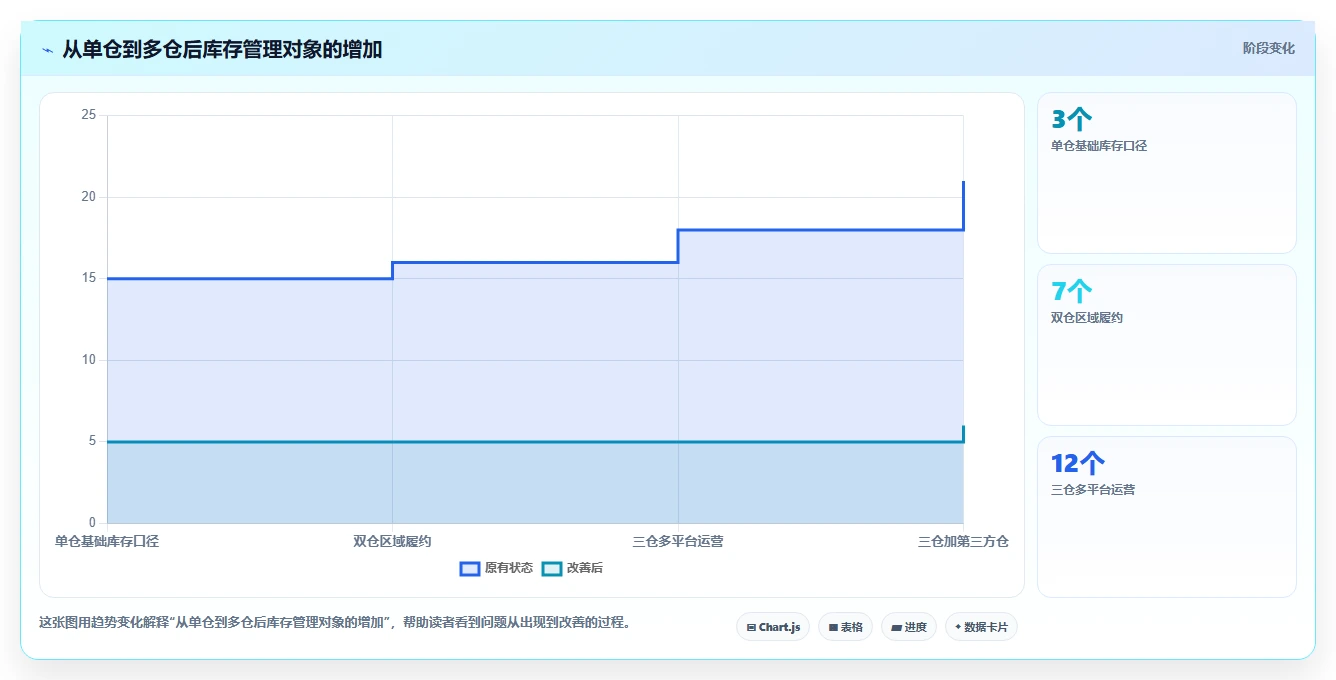Click the 数据卡片 tag star icon
Viewport: 1336px width, 680px height.
[958, 627]
